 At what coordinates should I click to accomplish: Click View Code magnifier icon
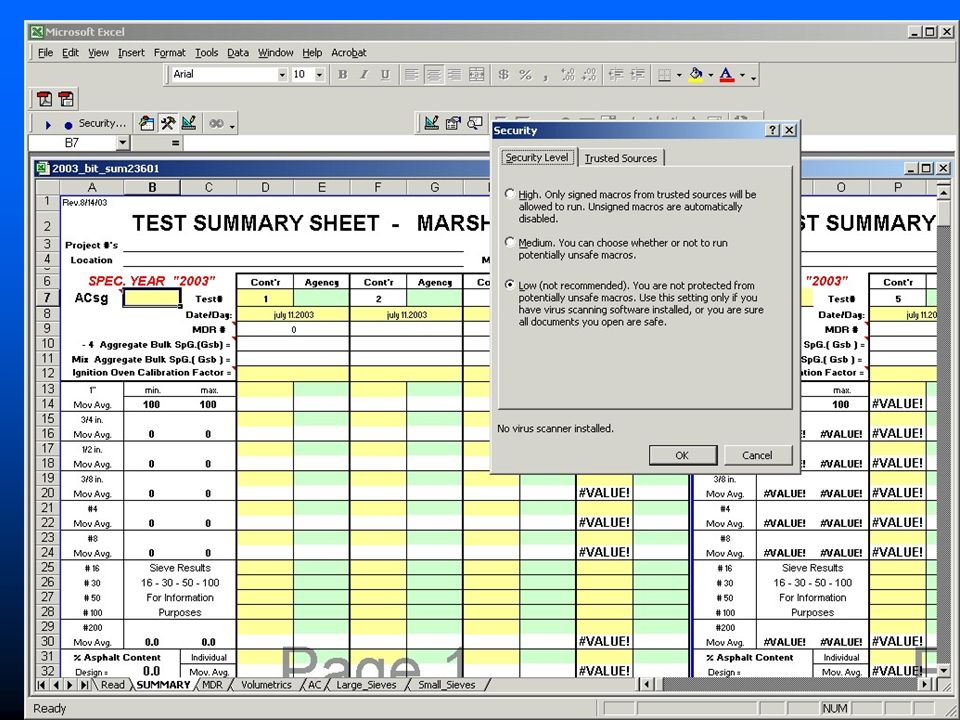point(475,124)
